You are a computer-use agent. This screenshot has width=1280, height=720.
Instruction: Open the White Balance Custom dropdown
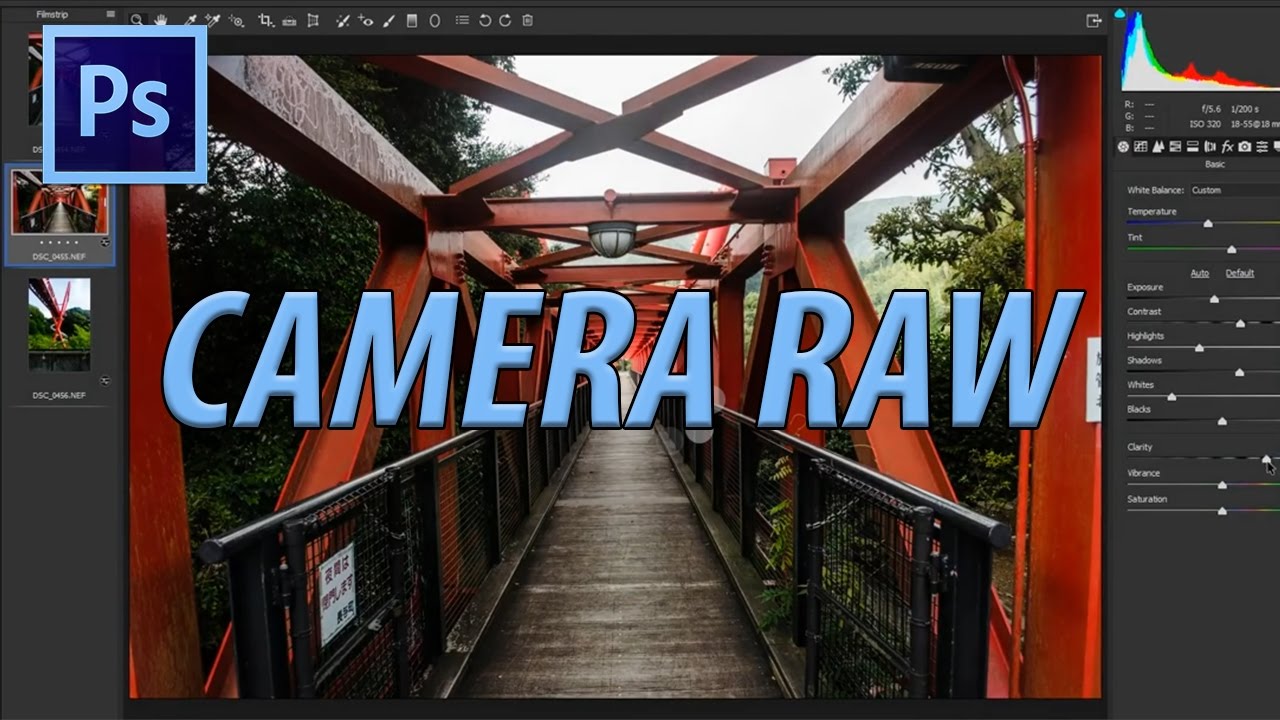click(x=1235, y=190)
